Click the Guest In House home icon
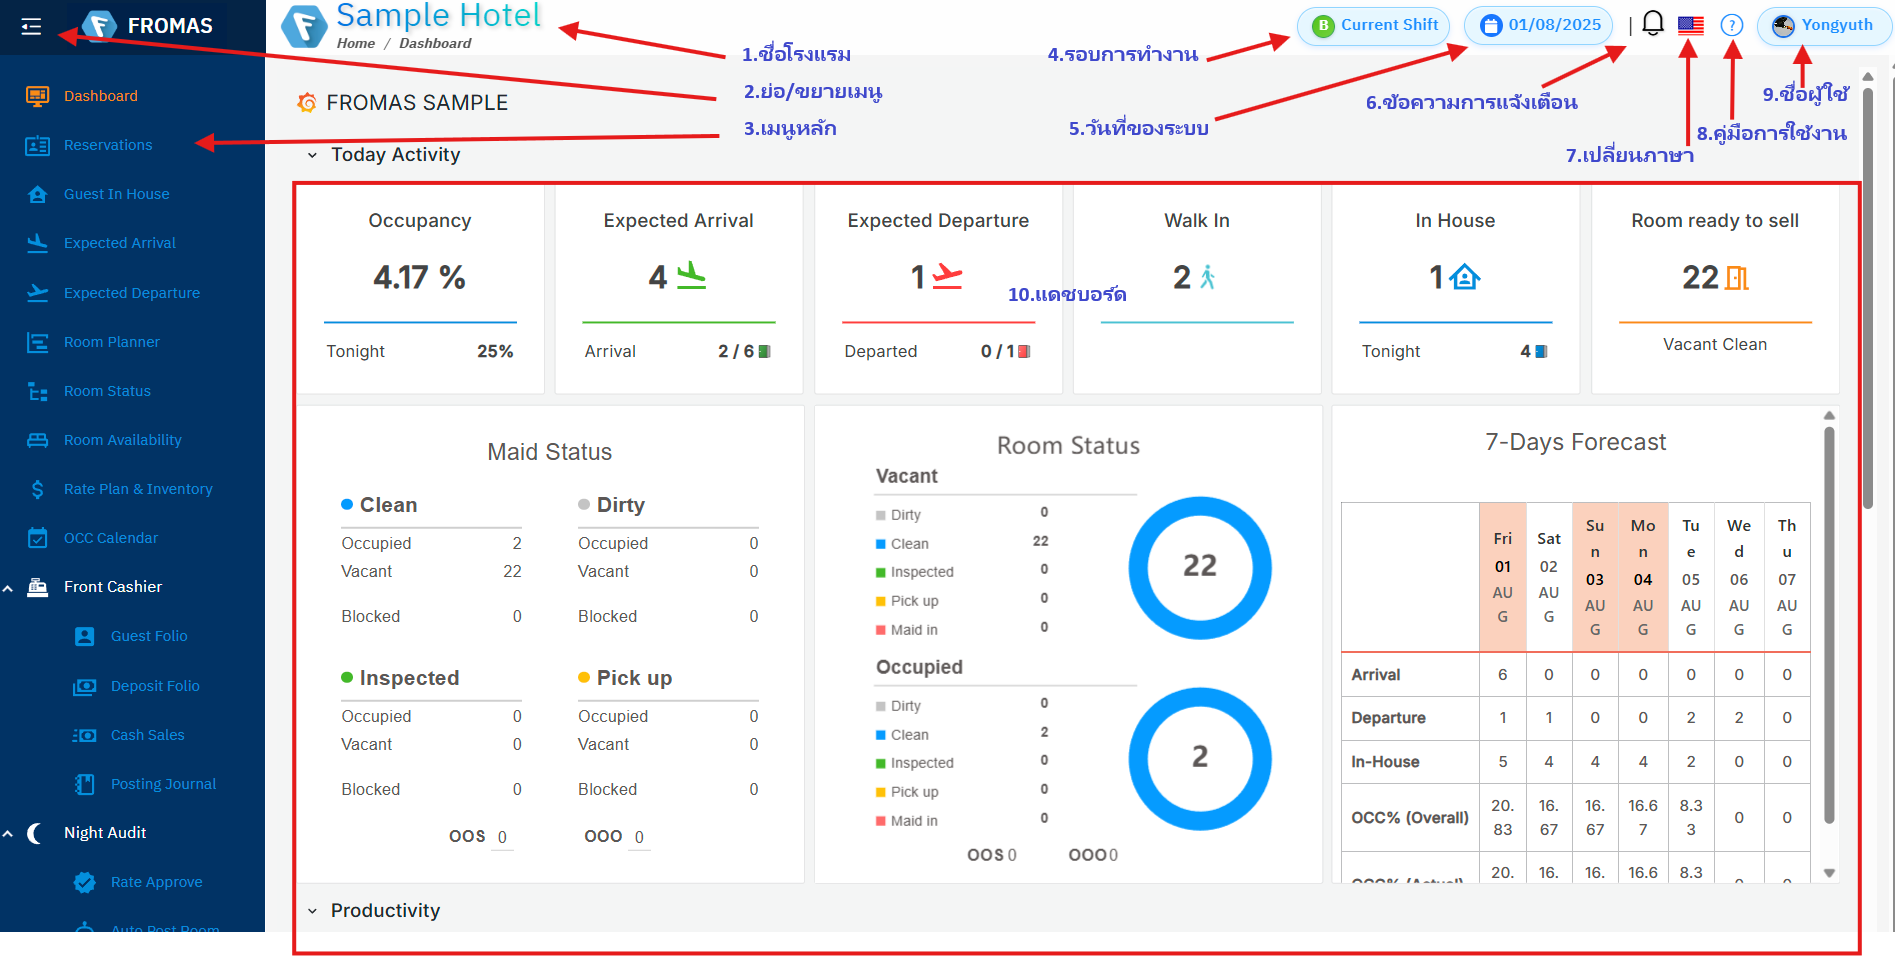 coord(37,194)
